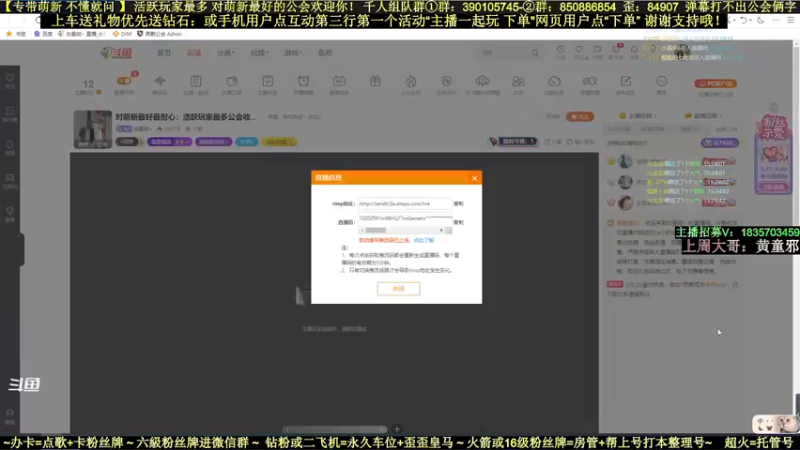Click the plus button beside the bottom scrollbar
Viewport: 800px width, 450px height.
pyautogui.click(x=396, y=429)
